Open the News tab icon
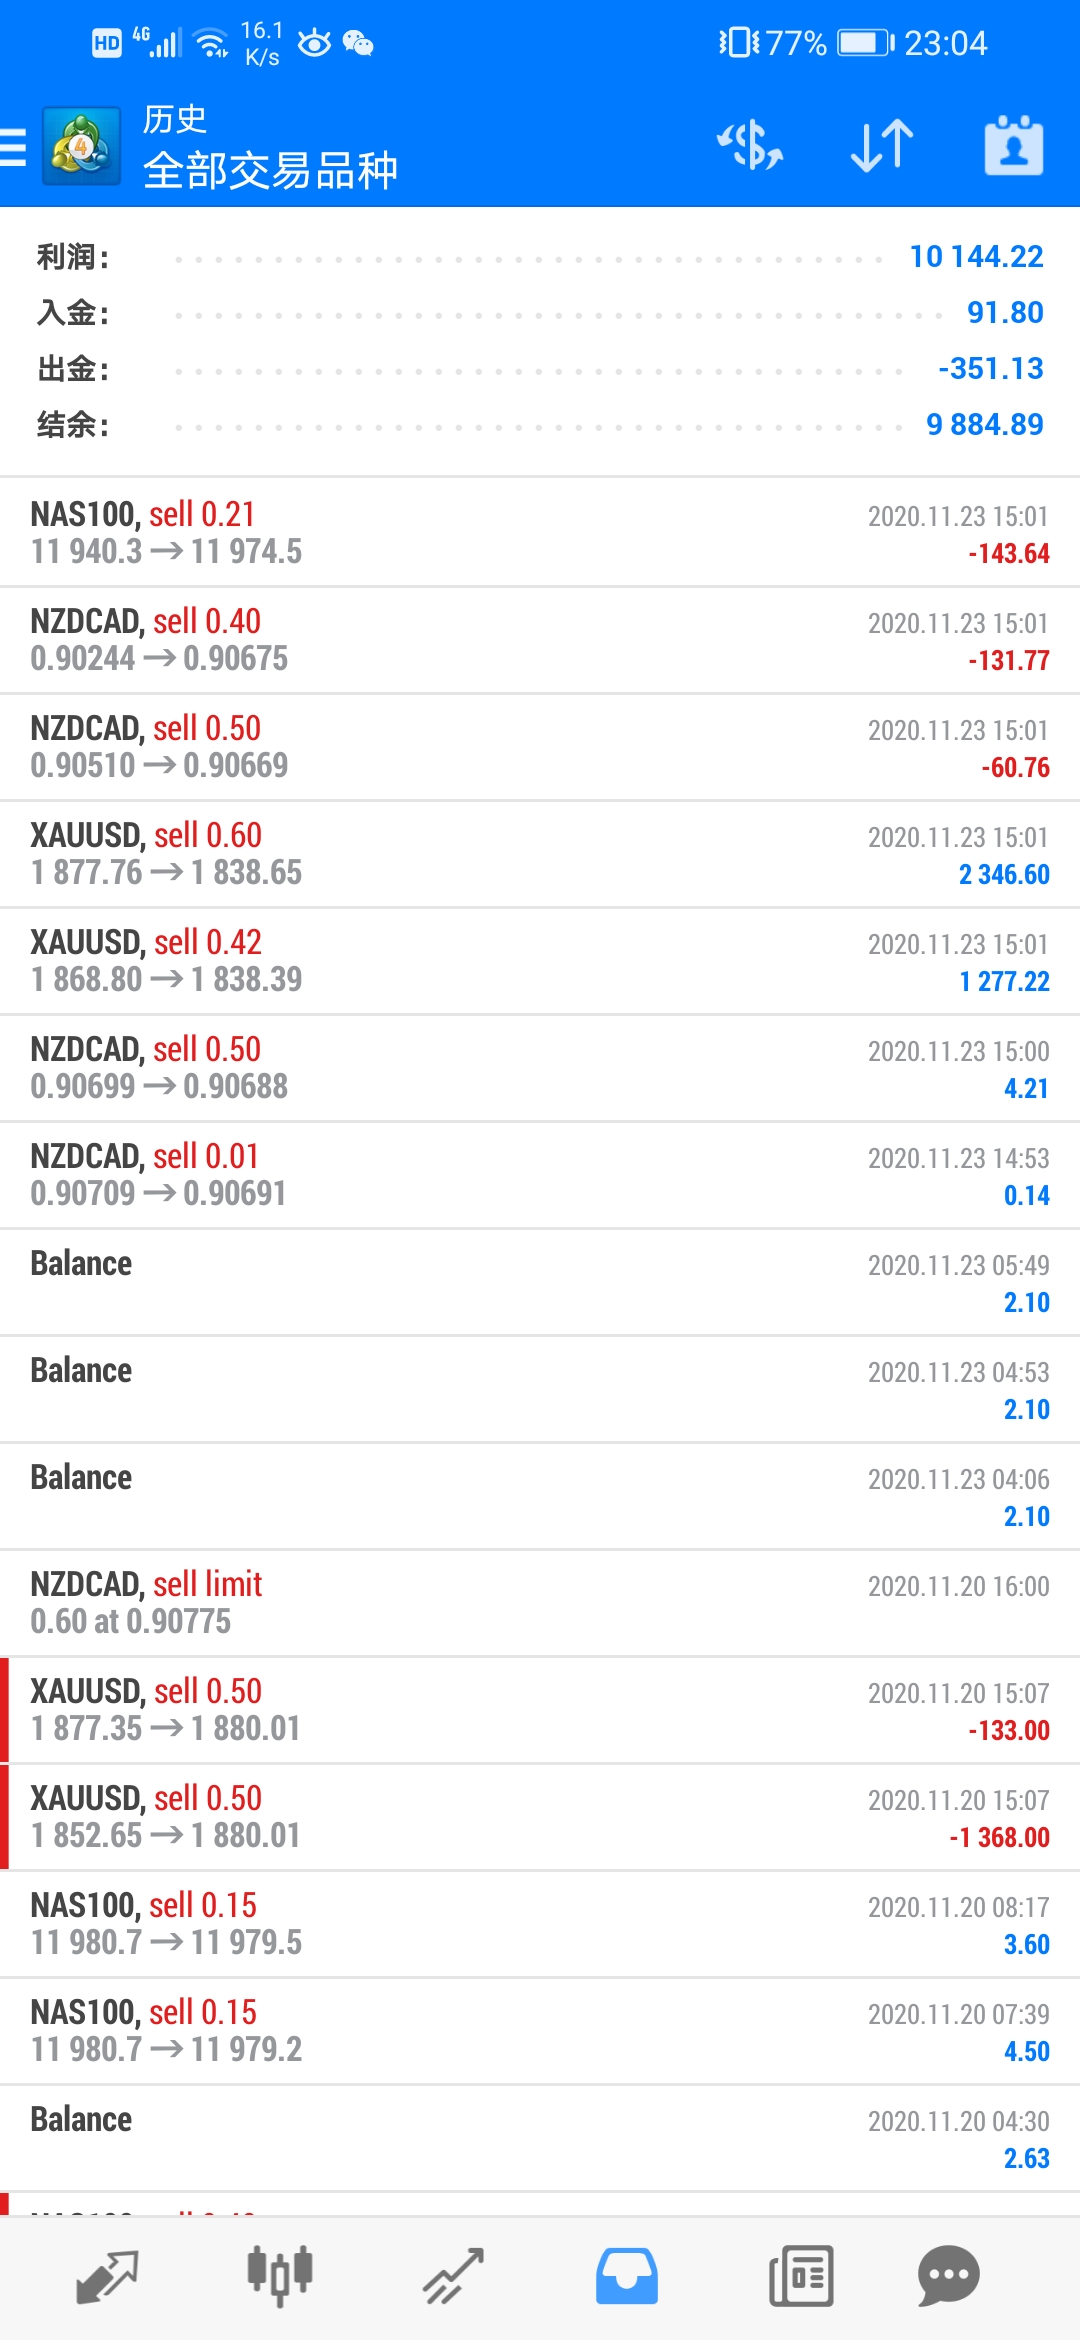Viewport: 1080px width, 2340px height. pos(801,2277)
